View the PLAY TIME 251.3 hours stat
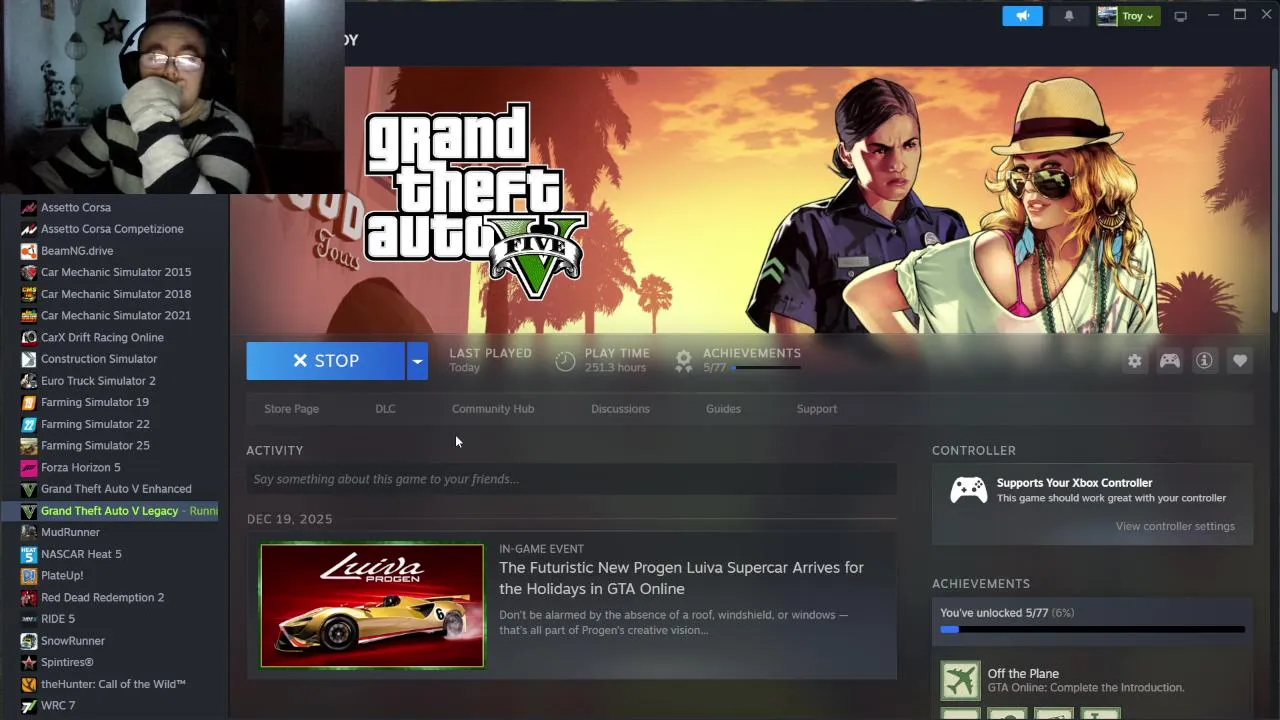This screenshot has height=720, width=1280. tap(603, 360)
